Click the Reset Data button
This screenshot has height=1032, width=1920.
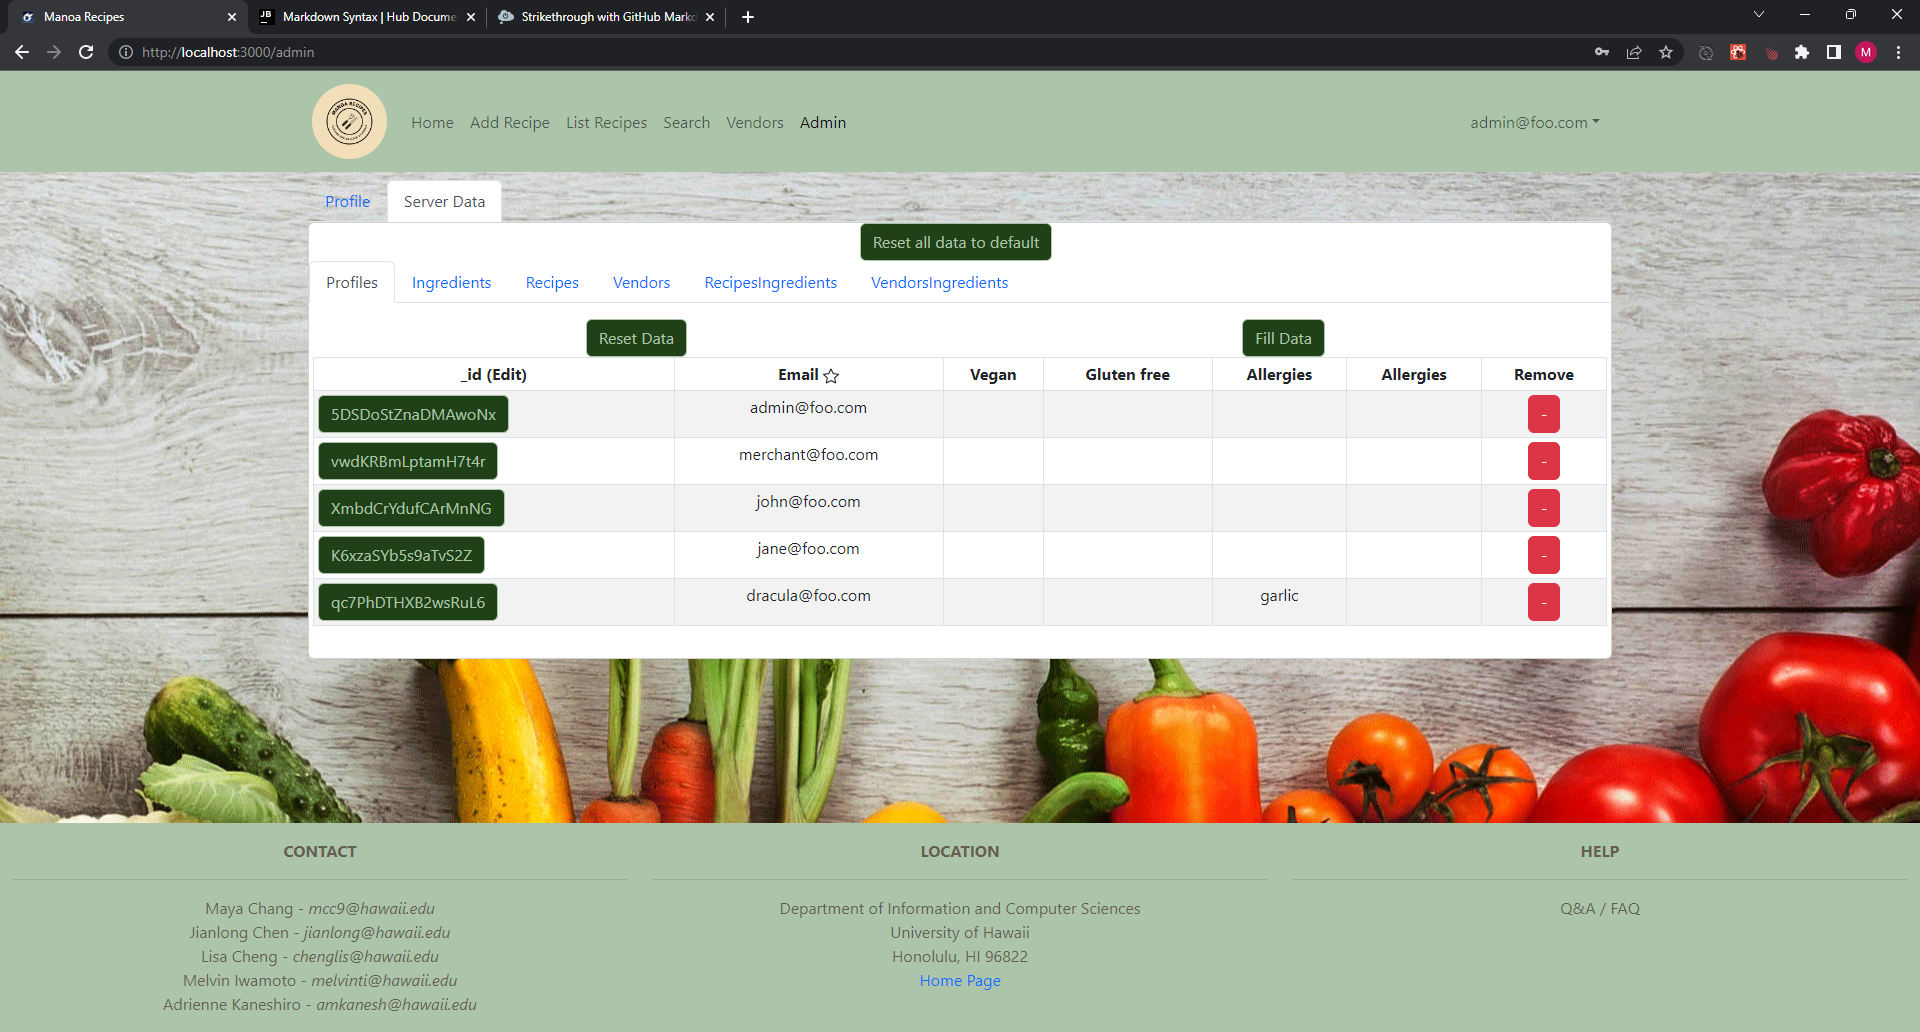(x=636, y=338)
